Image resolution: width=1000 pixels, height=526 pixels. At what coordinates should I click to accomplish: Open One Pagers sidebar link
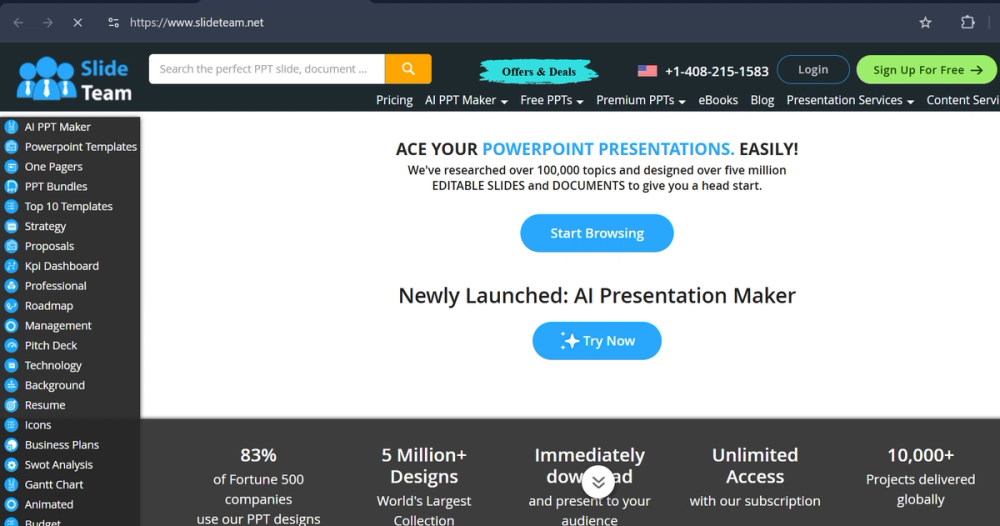(x=54, y=166)
